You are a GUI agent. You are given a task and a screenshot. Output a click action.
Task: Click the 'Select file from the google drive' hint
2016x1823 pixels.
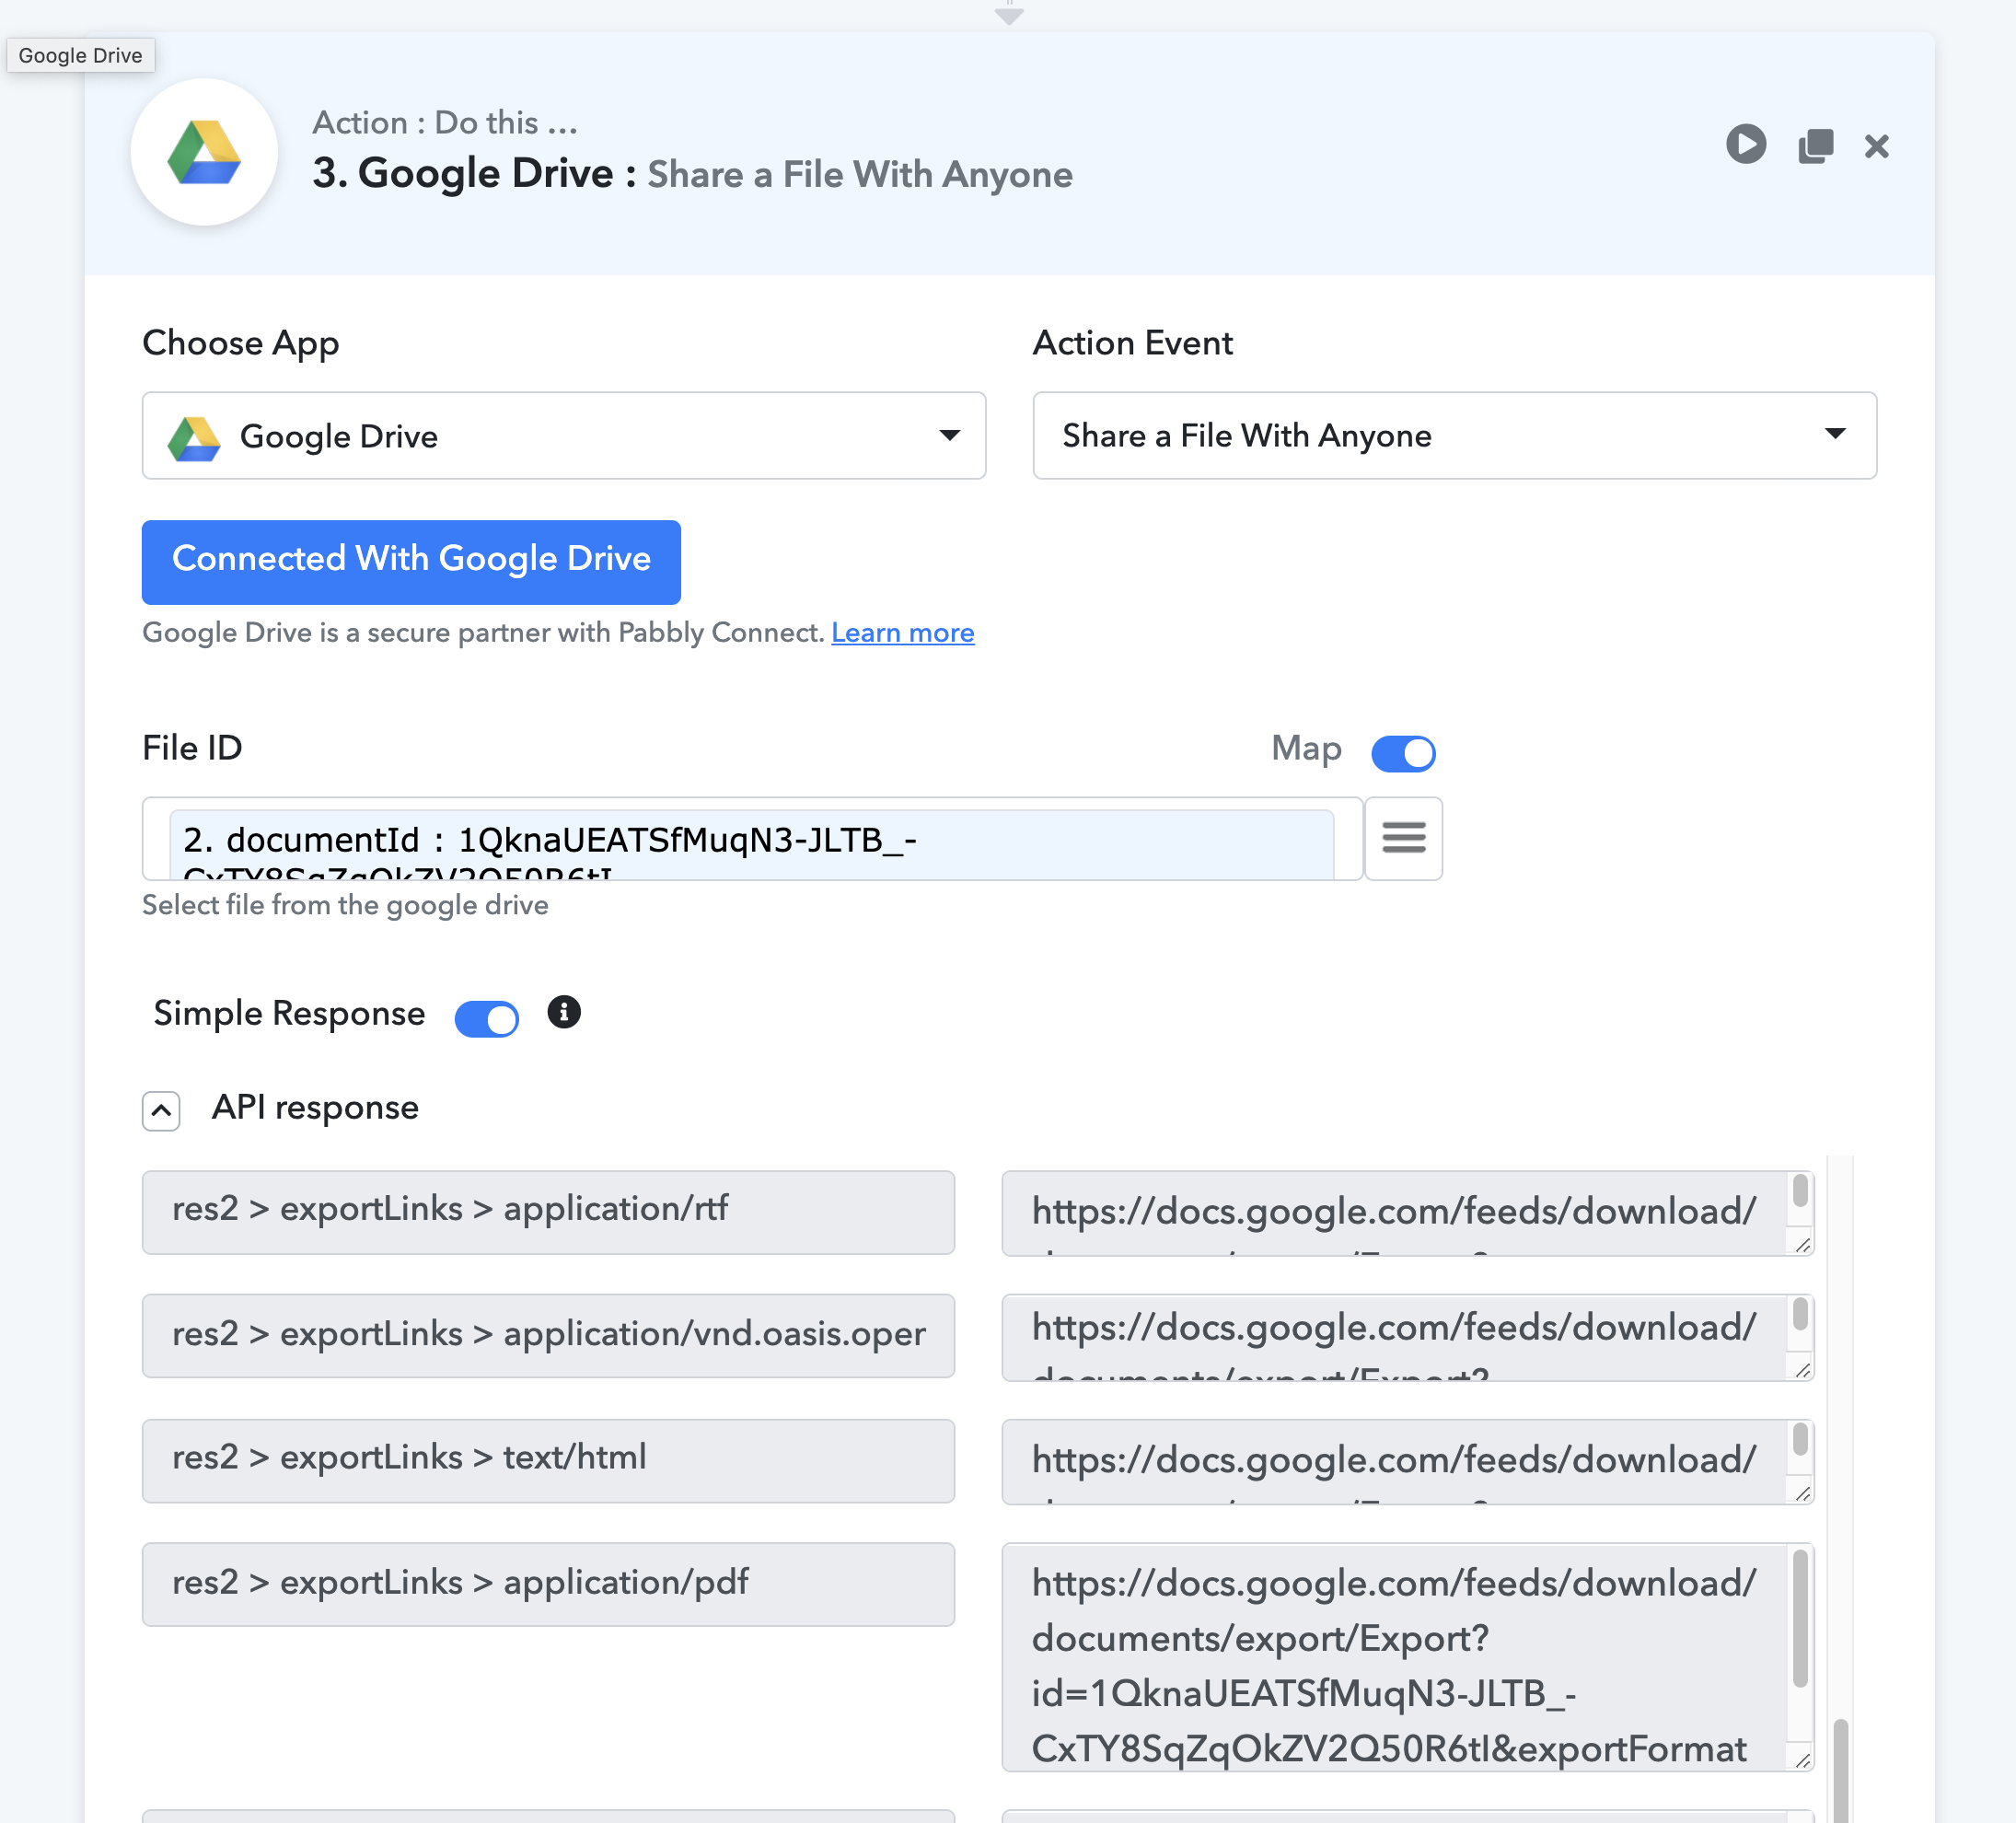[x=345, y=905]
